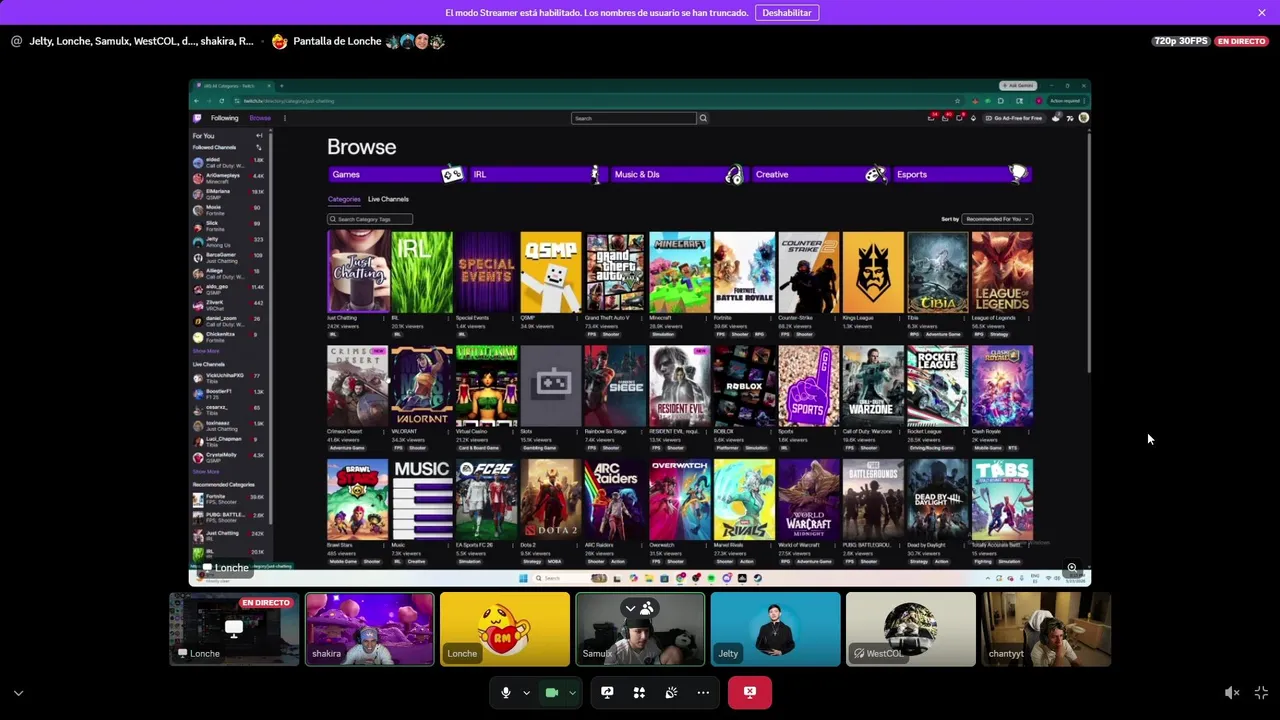This screenshot has width=1280, height=720.
Task: Open the more options ellipsis in call bar
Action: (703, 693)
